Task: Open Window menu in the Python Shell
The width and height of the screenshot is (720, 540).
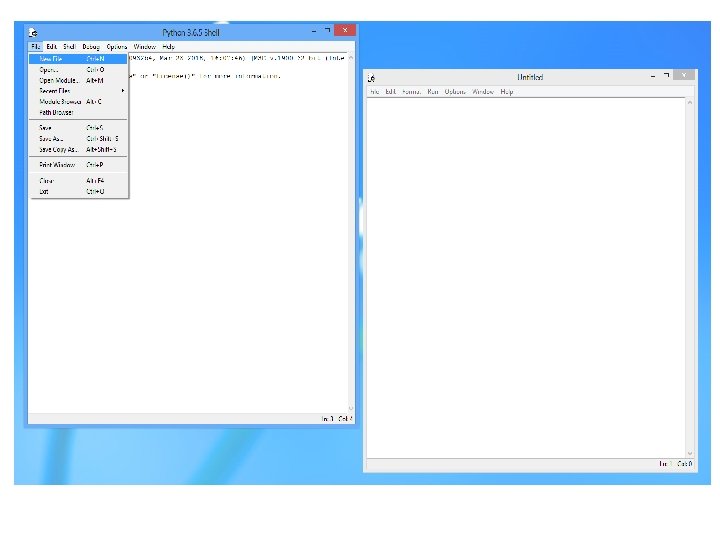Action: tap(145, 47)
